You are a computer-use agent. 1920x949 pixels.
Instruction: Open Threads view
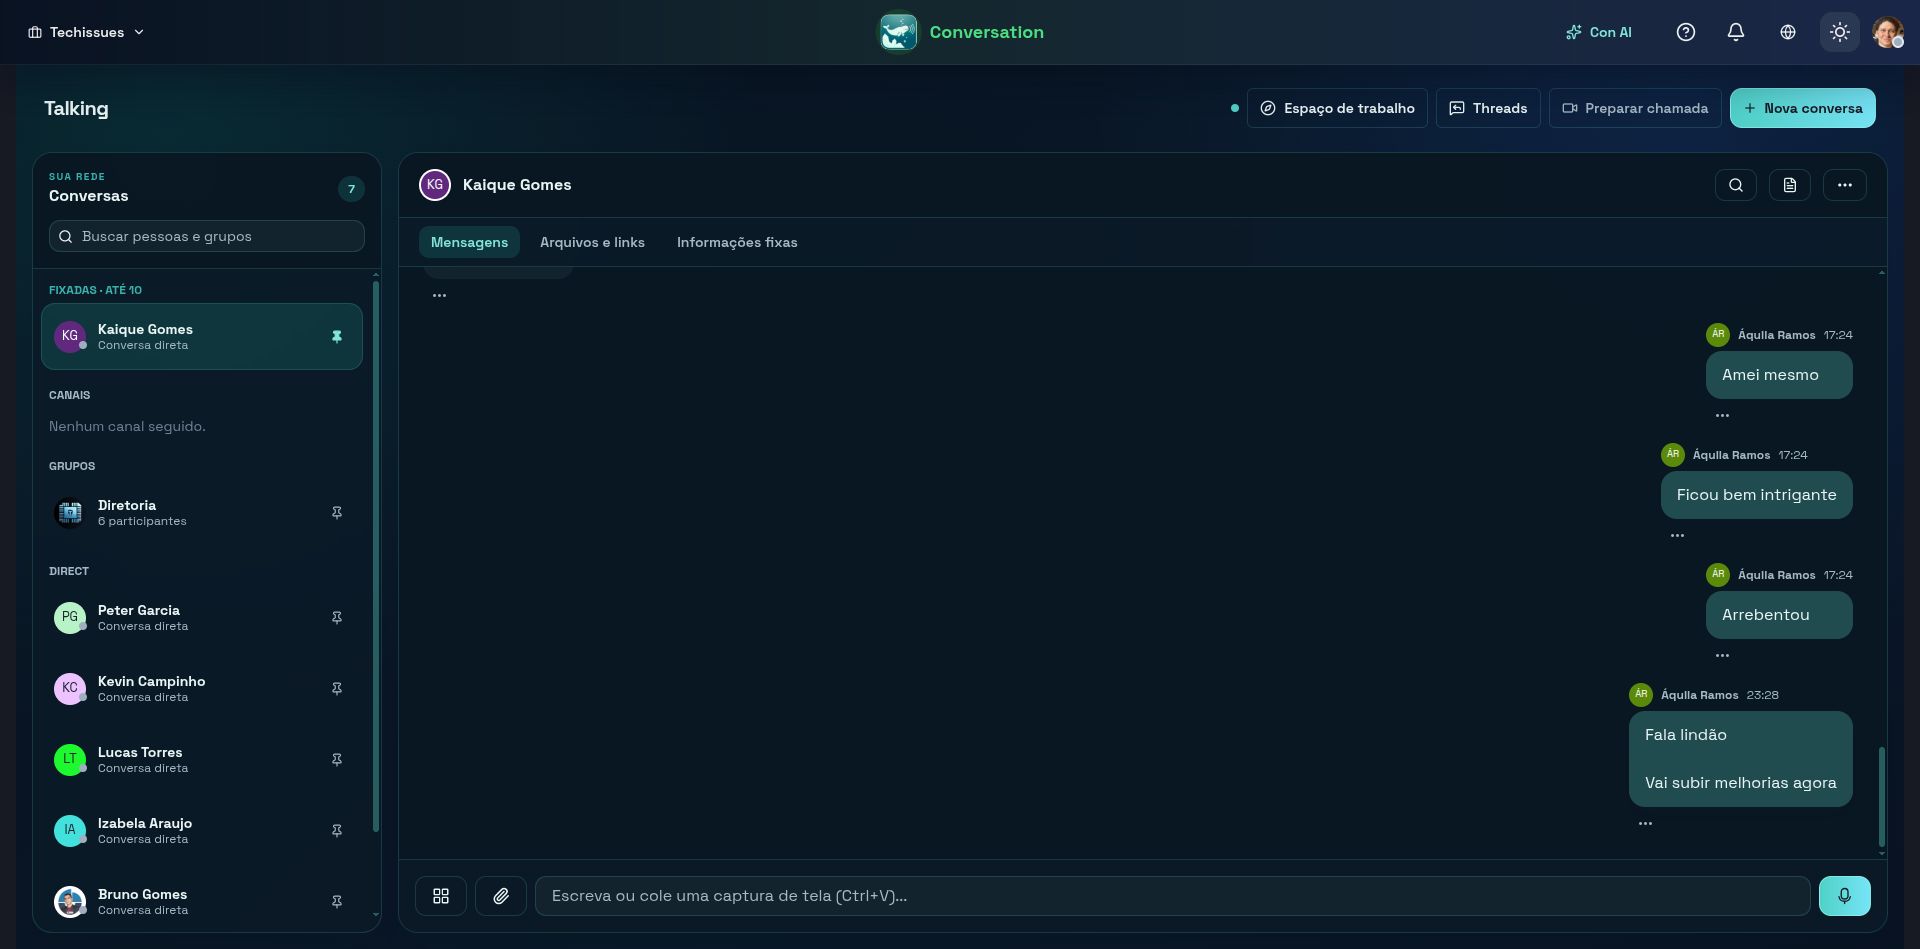(x=1488, y=108)
